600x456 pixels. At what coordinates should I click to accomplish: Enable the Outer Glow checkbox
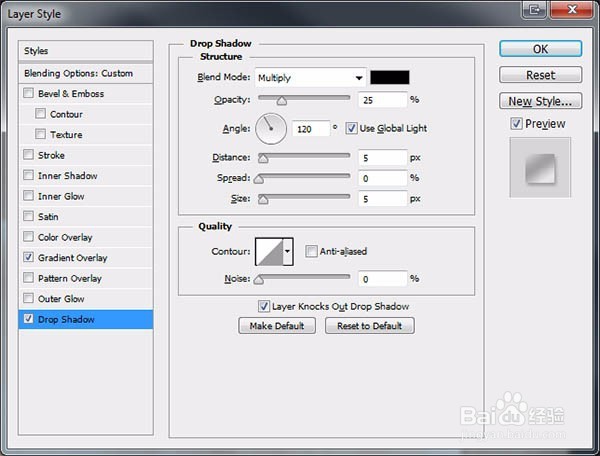28,298
